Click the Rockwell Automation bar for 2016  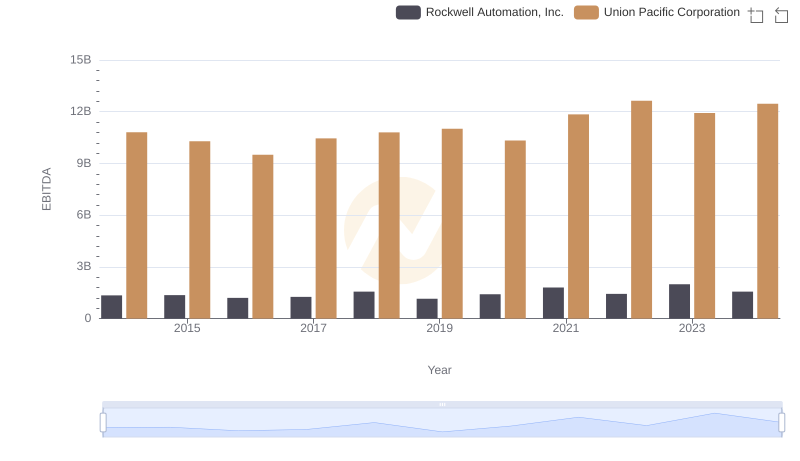[238, 308]
